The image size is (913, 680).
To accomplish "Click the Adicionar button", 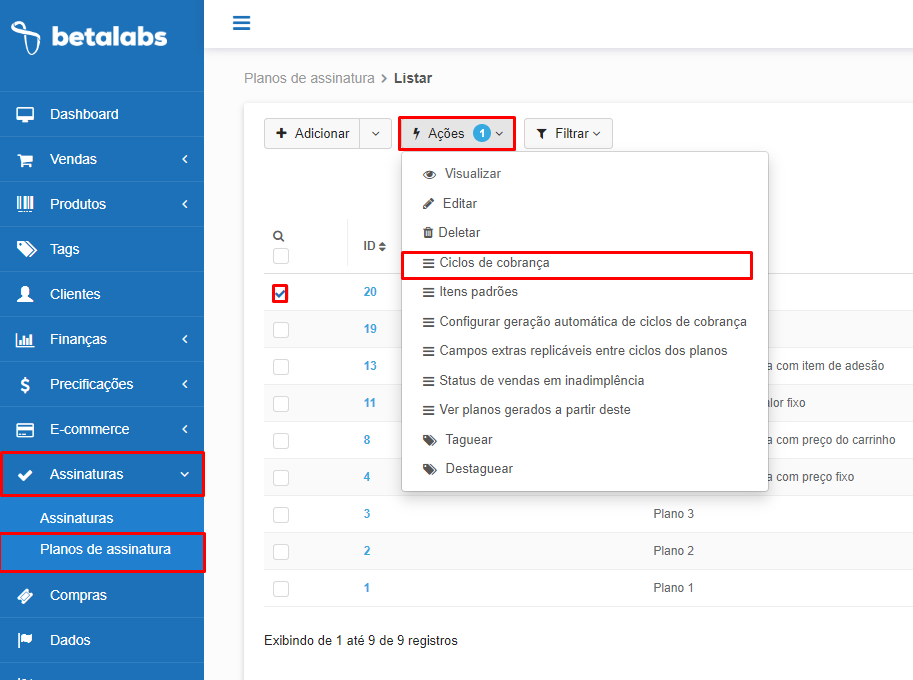I will coord(312,133).
